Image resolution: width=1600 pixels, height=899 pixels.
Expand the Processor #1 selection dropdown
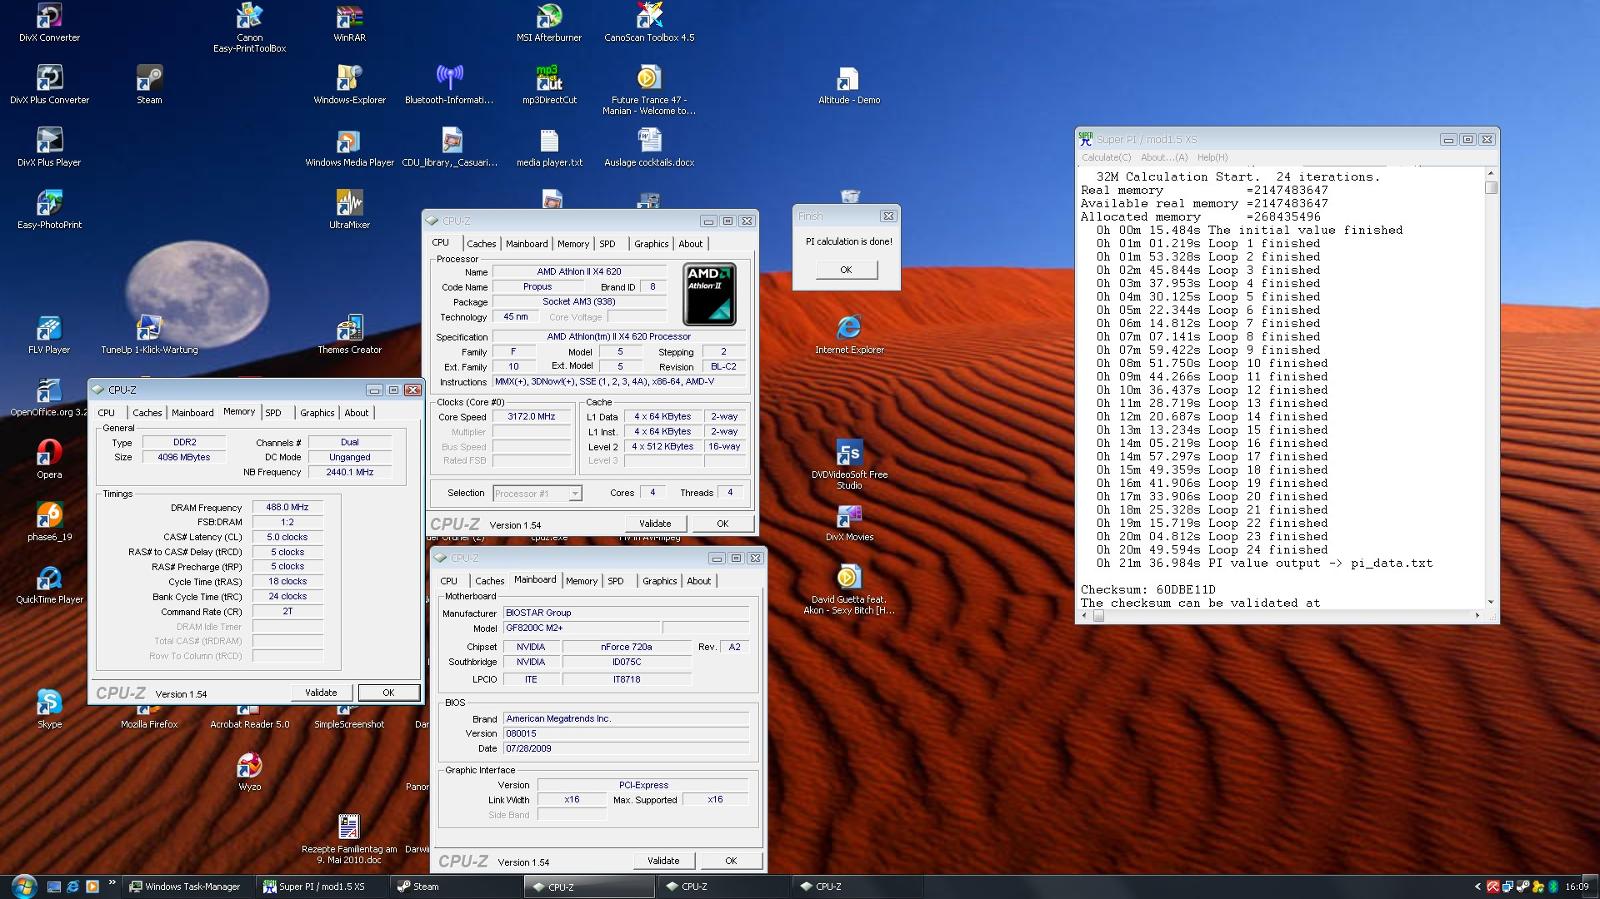pos(575,493)
